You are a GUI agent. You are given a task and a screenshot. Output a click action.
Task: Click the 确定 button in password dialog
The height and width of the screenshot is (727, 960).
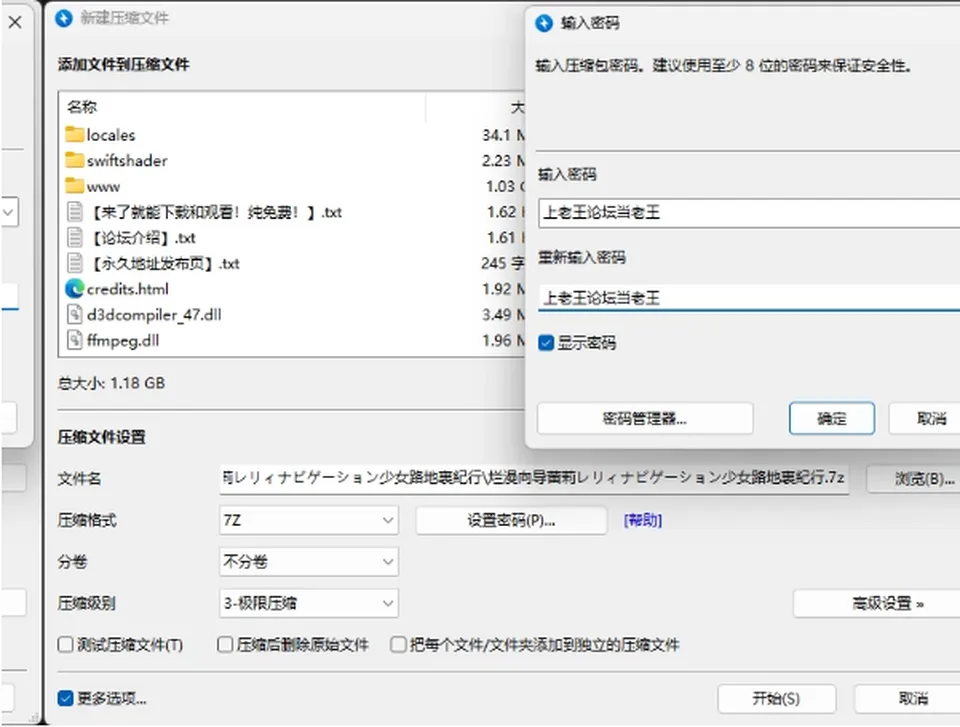831,418
